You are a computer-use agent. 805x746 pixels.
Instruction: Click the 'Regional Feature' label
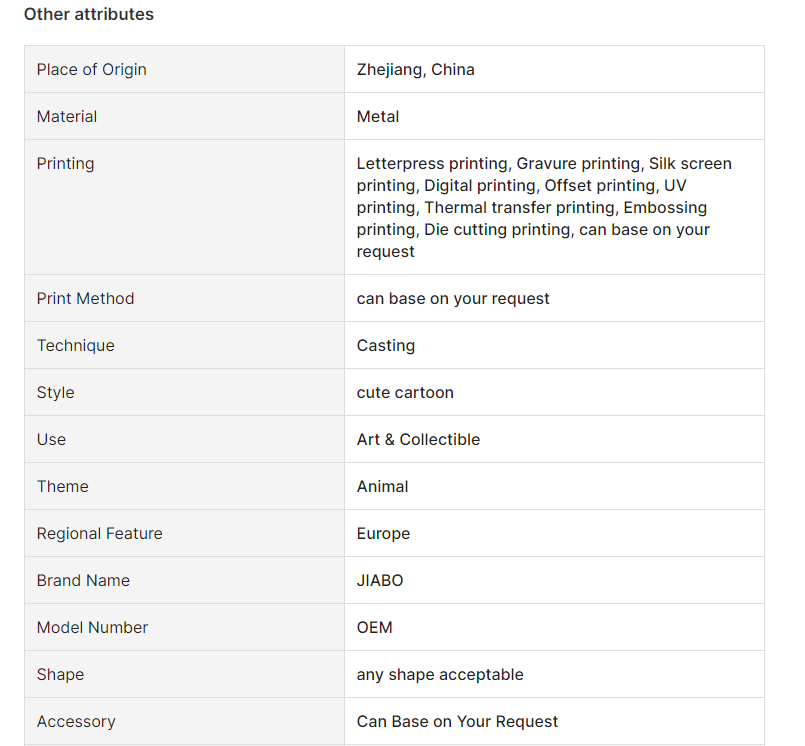point(100,533)
